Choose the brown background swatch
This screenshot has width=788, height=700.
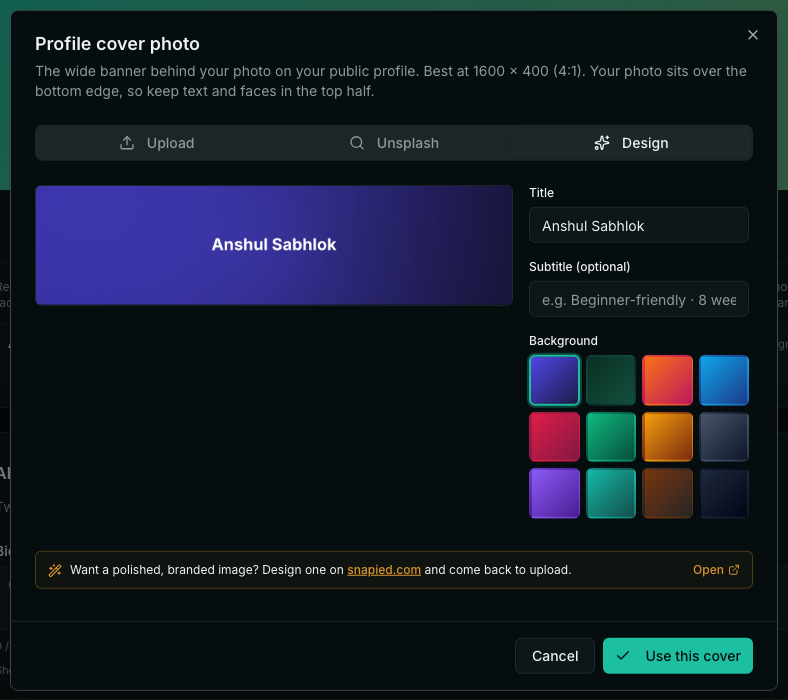coord(667,493)
